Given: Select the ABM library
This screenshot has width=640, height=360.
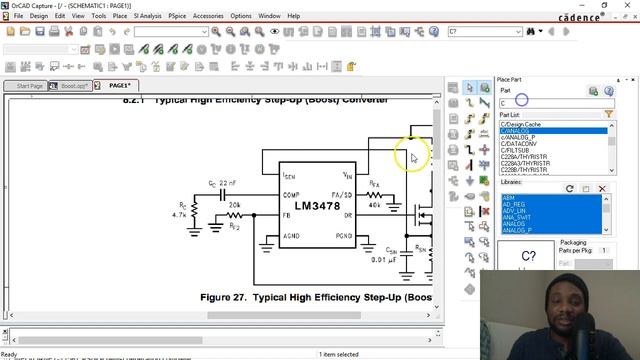Looking at the screenshot, I should point(551,198).
